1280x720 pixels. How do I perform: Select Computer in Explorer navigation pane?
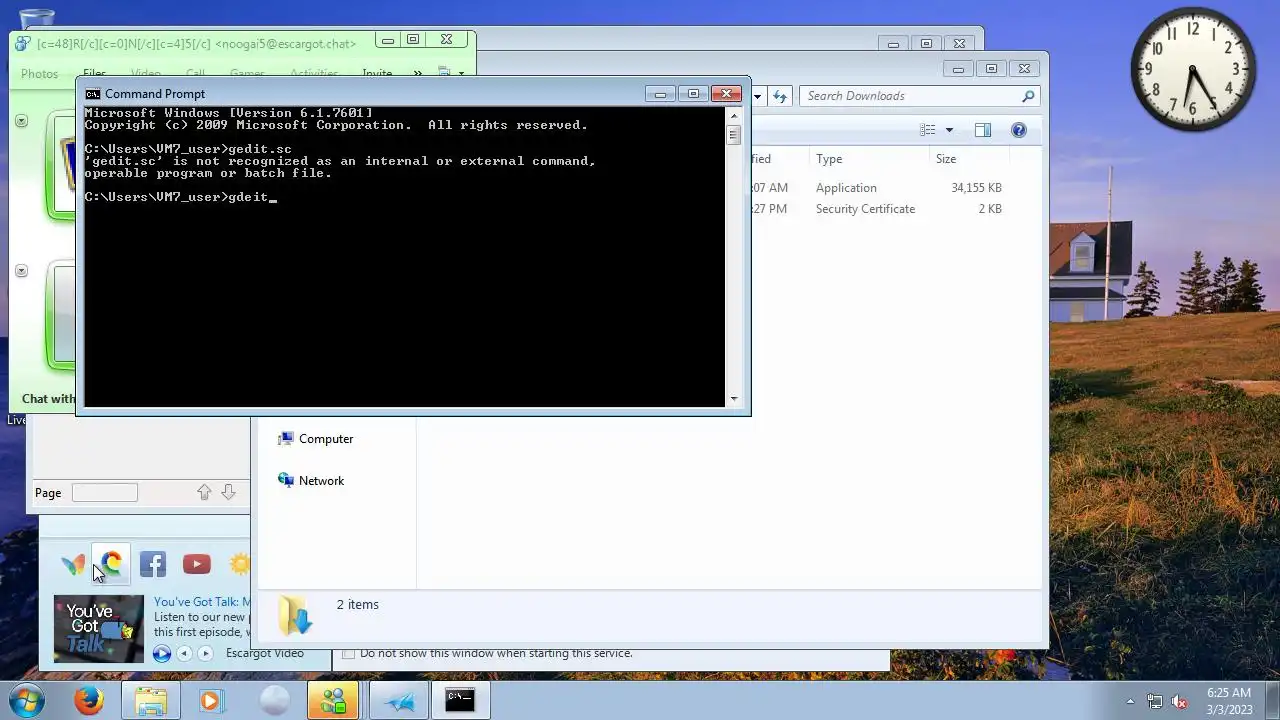point(315,439)
